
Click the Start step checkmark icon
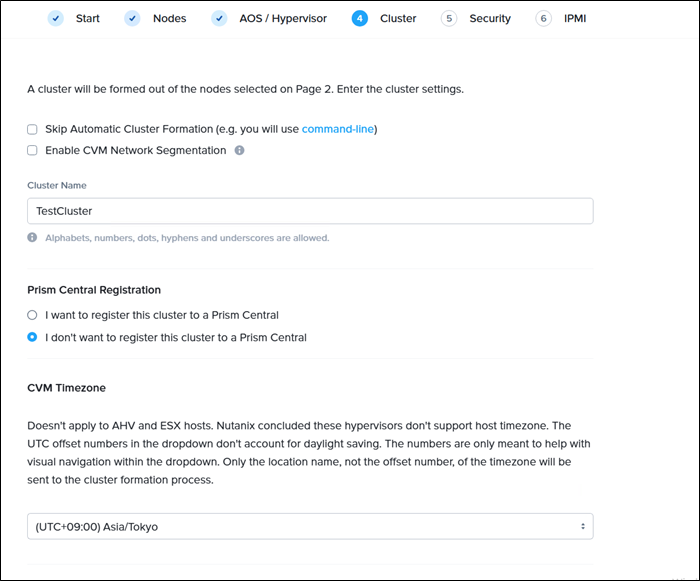click(56, 18)
